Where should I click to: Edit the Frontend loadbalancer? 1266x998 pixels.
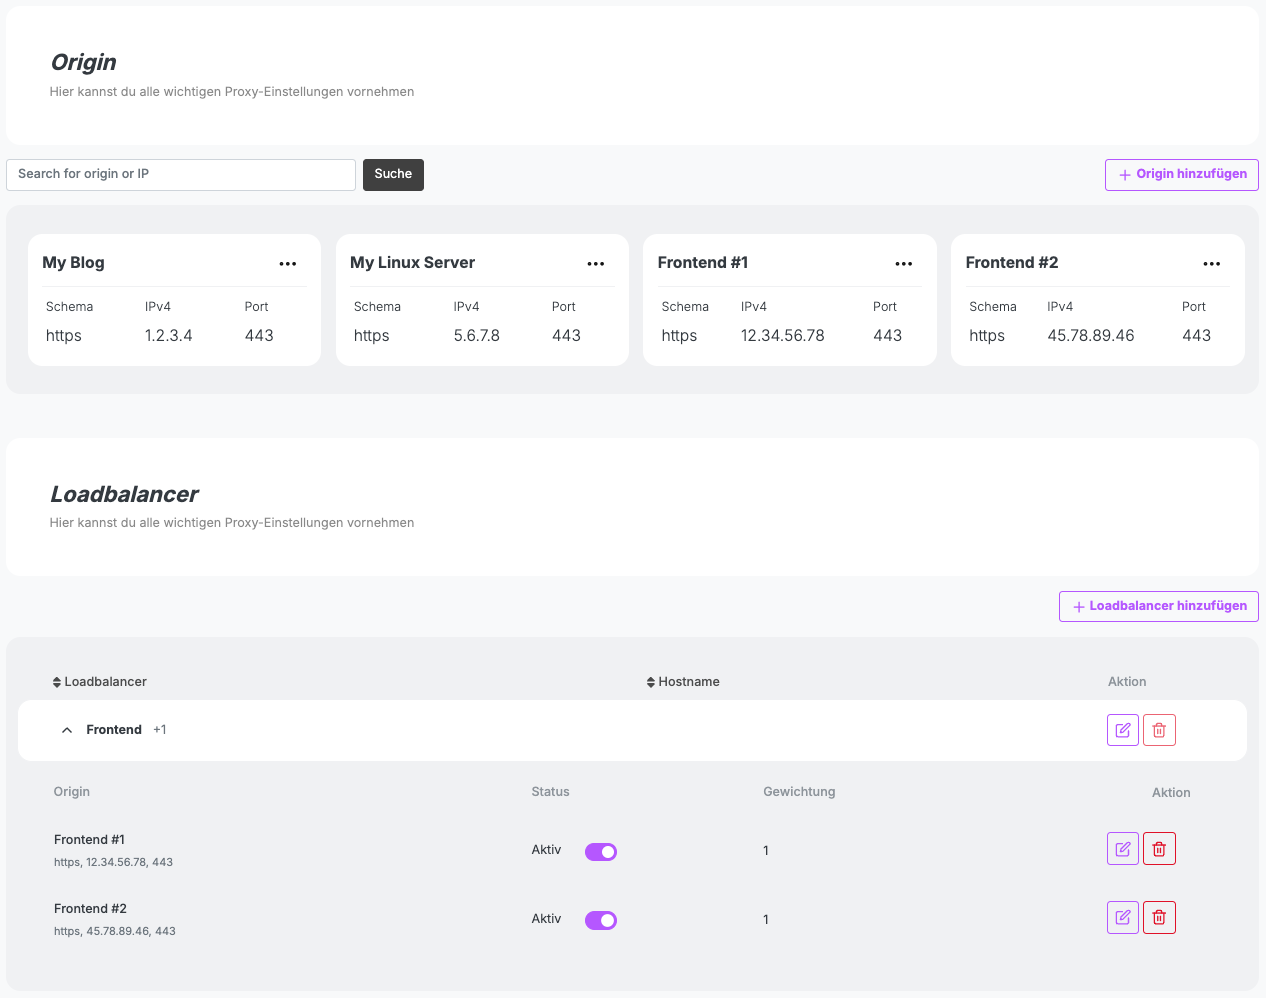coord(1123,730)
